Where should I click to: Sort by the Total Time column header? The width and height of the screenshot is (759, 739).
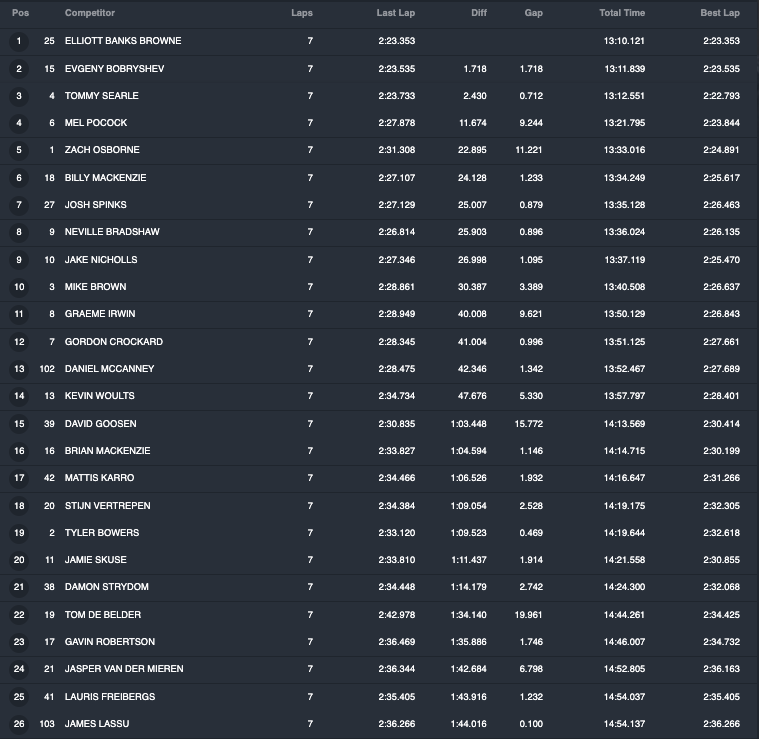coord(622,13)
